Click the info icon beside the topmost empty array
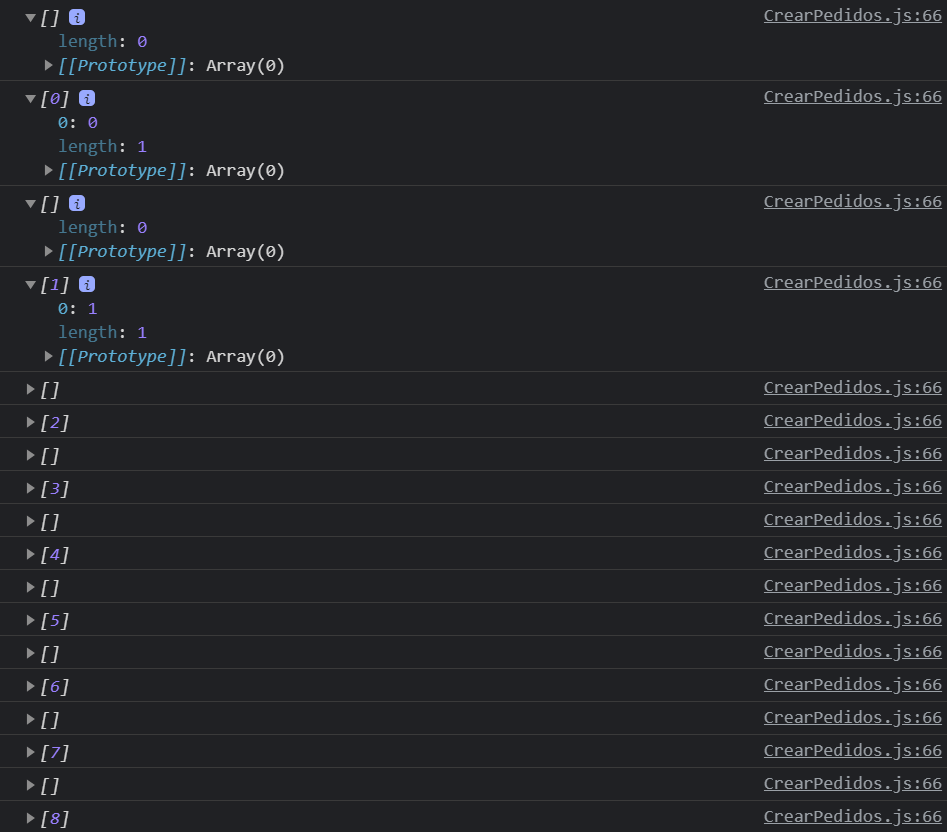Screen dimensions: 947x832 coord(77,17)
